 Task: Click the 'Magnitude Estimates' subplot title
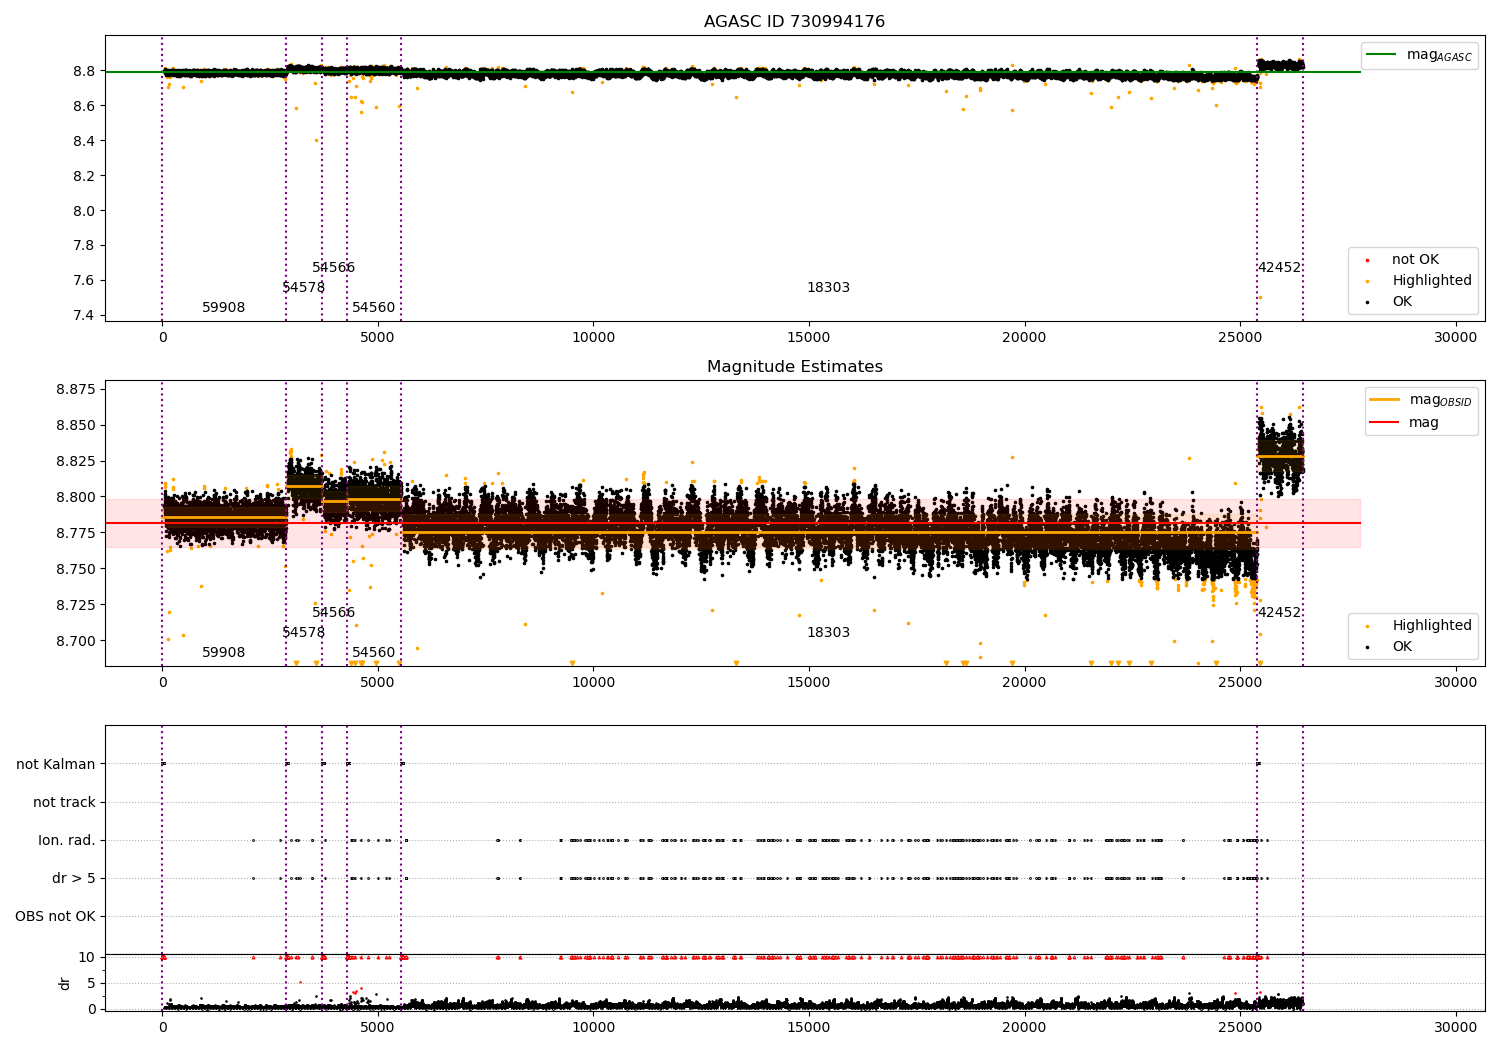[794, 367]
